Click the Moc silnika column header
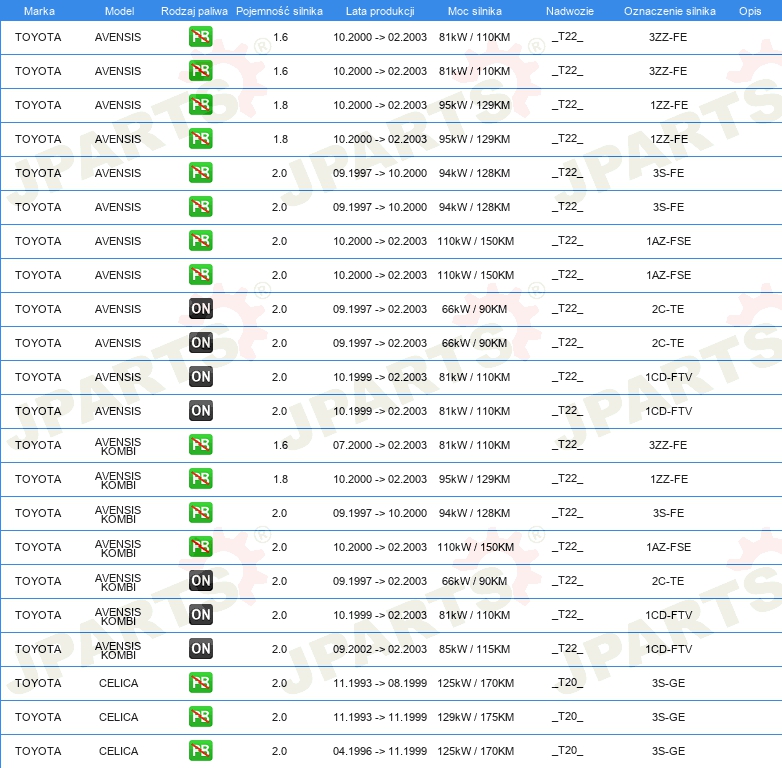Image resolution: width=782 pixels, height=768 pixels. pyautogui.click(x=475, y=11)
